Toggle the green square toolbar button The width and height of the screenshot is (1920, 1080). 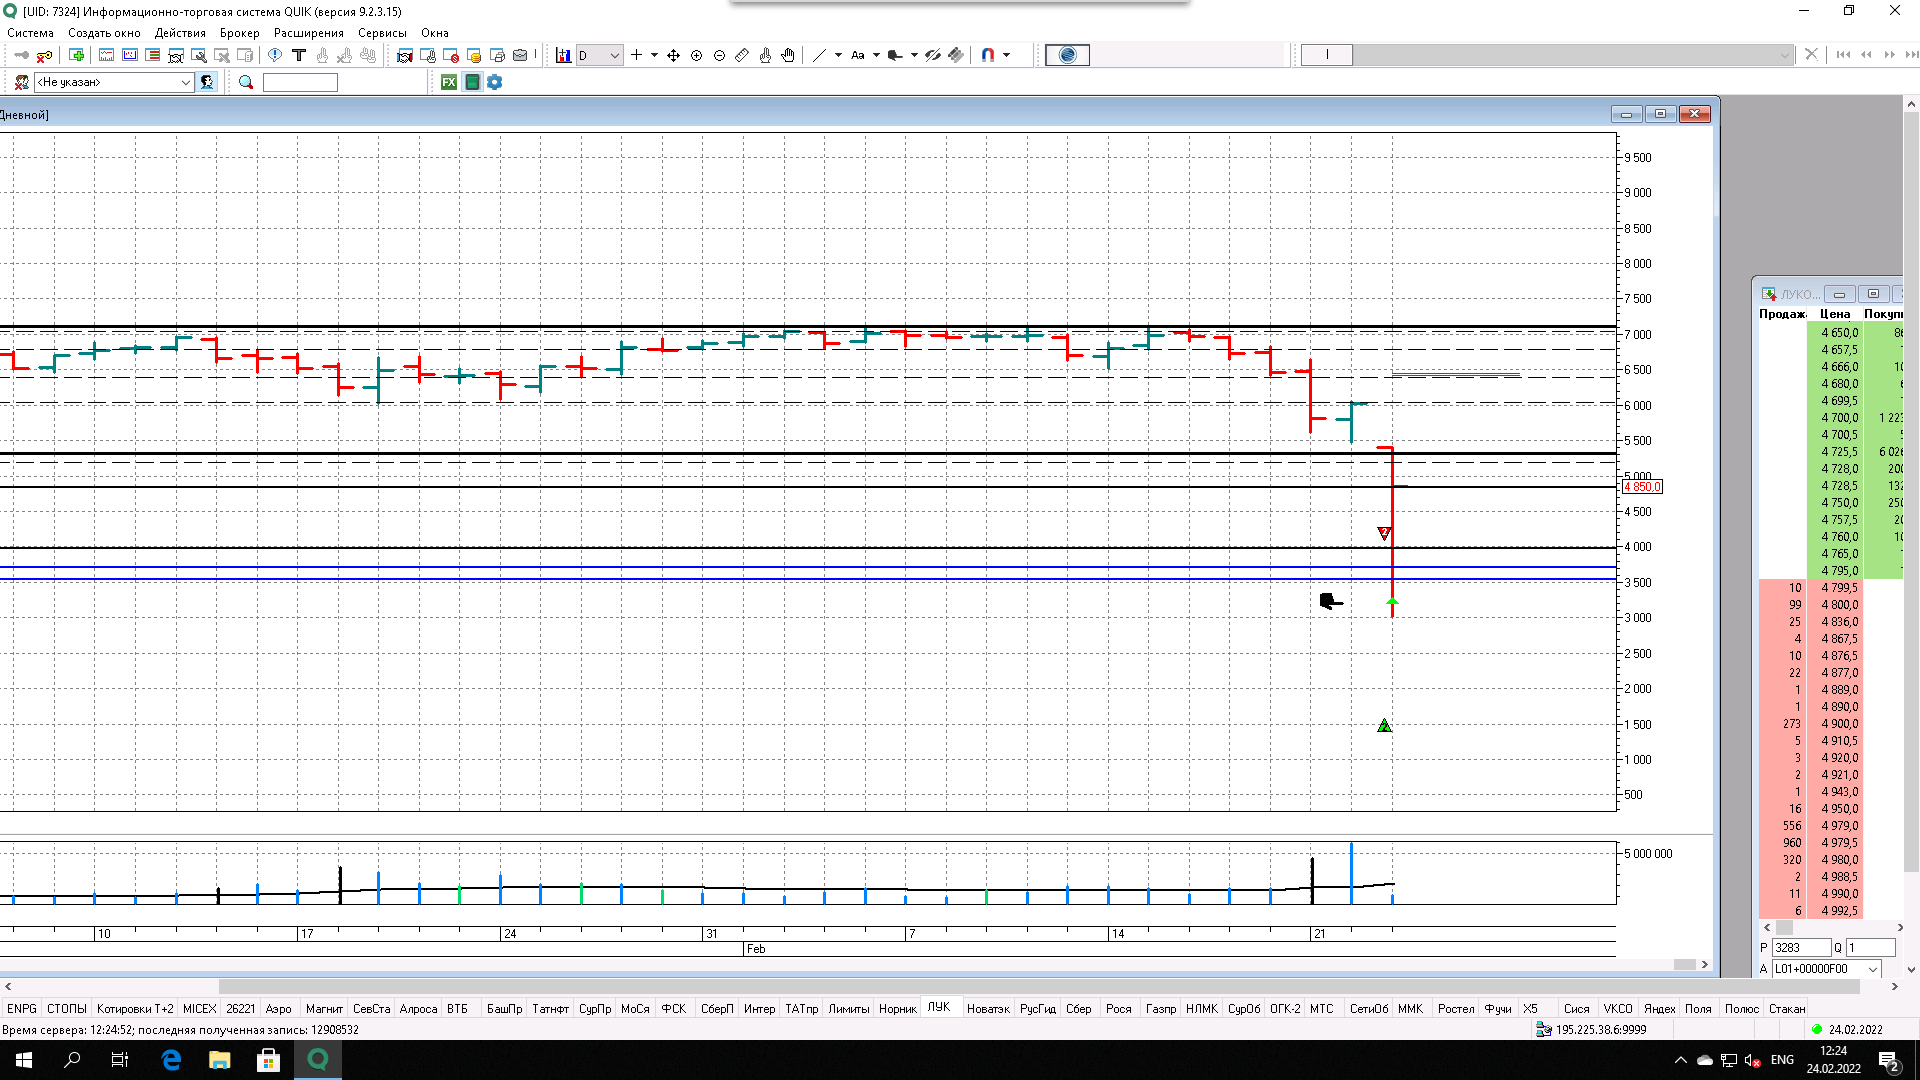click(472, 82)
